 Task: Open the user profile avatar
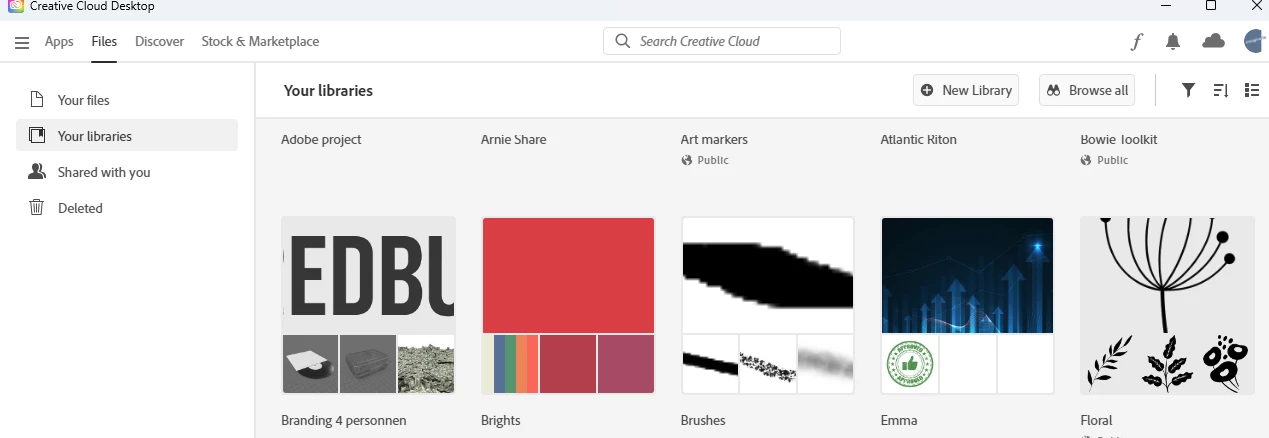[x=1255, y=41]
